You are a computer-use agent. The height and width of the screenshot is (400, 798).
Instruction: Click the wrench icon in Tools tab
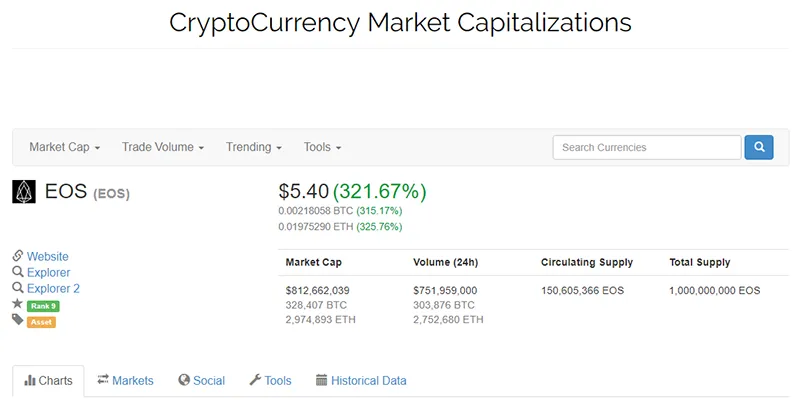[x=255, y=380]
